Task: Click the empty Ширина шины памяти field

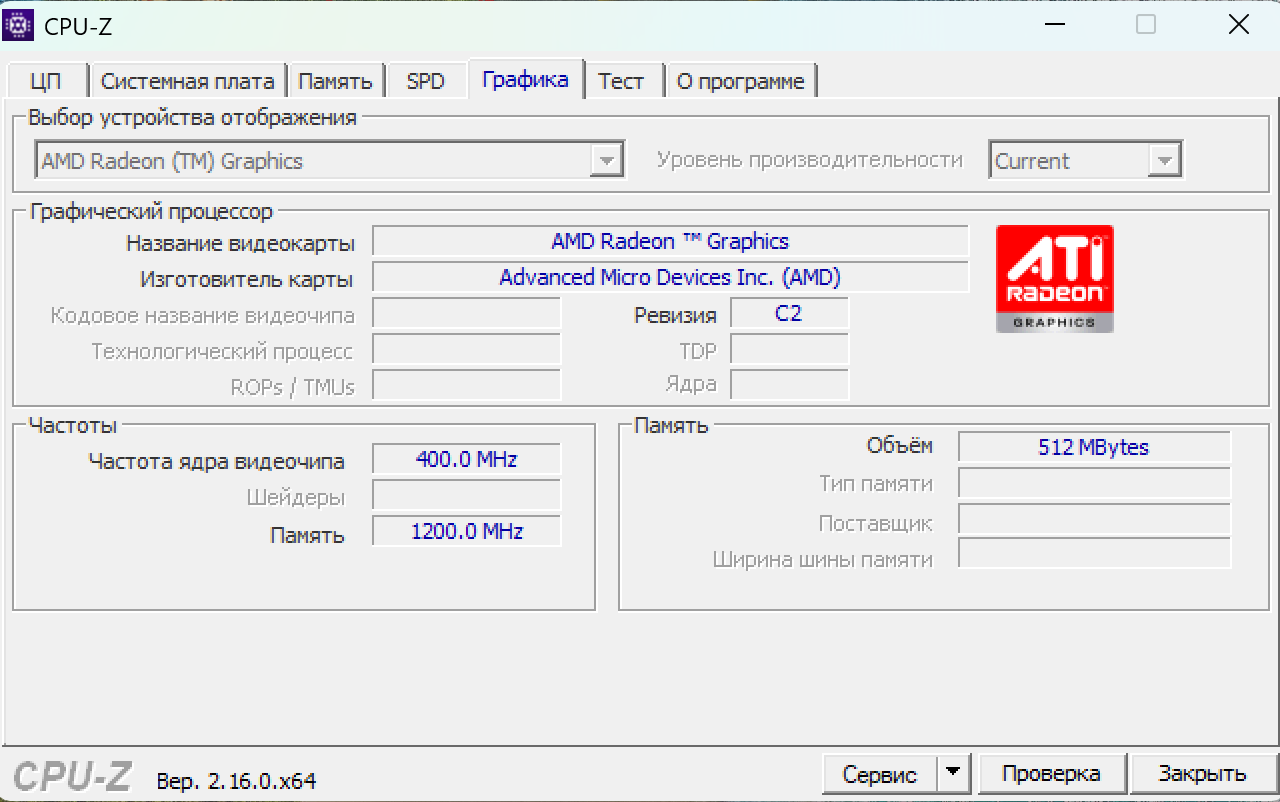Action: (x=1094, y=555)
